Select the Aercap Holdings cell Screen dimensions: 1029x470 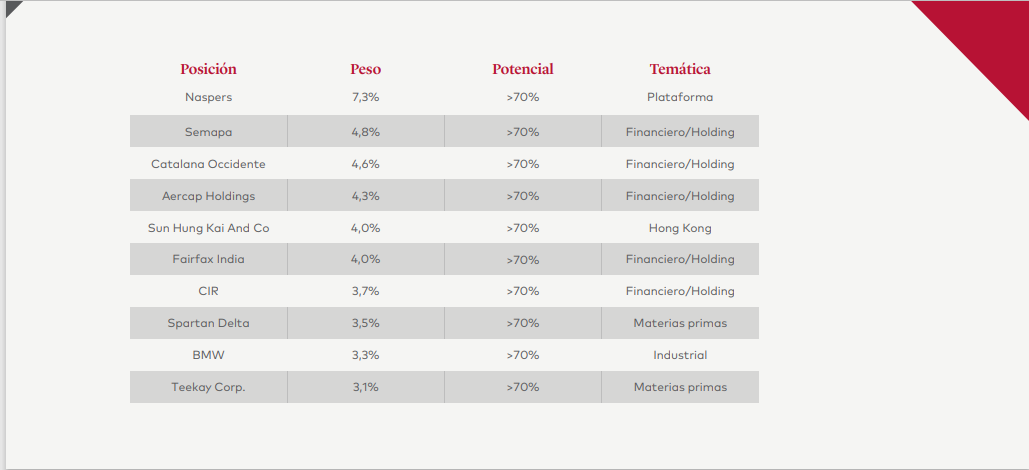209,196
